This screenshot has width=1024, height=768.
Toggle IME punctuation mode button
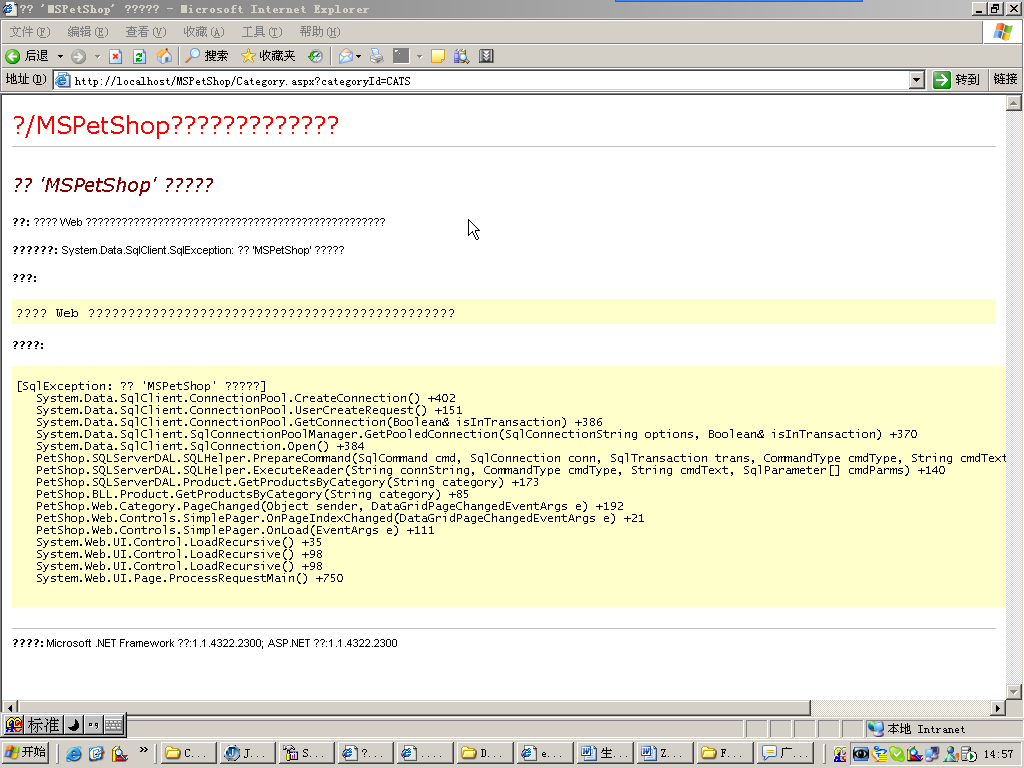tap(93, 725)
